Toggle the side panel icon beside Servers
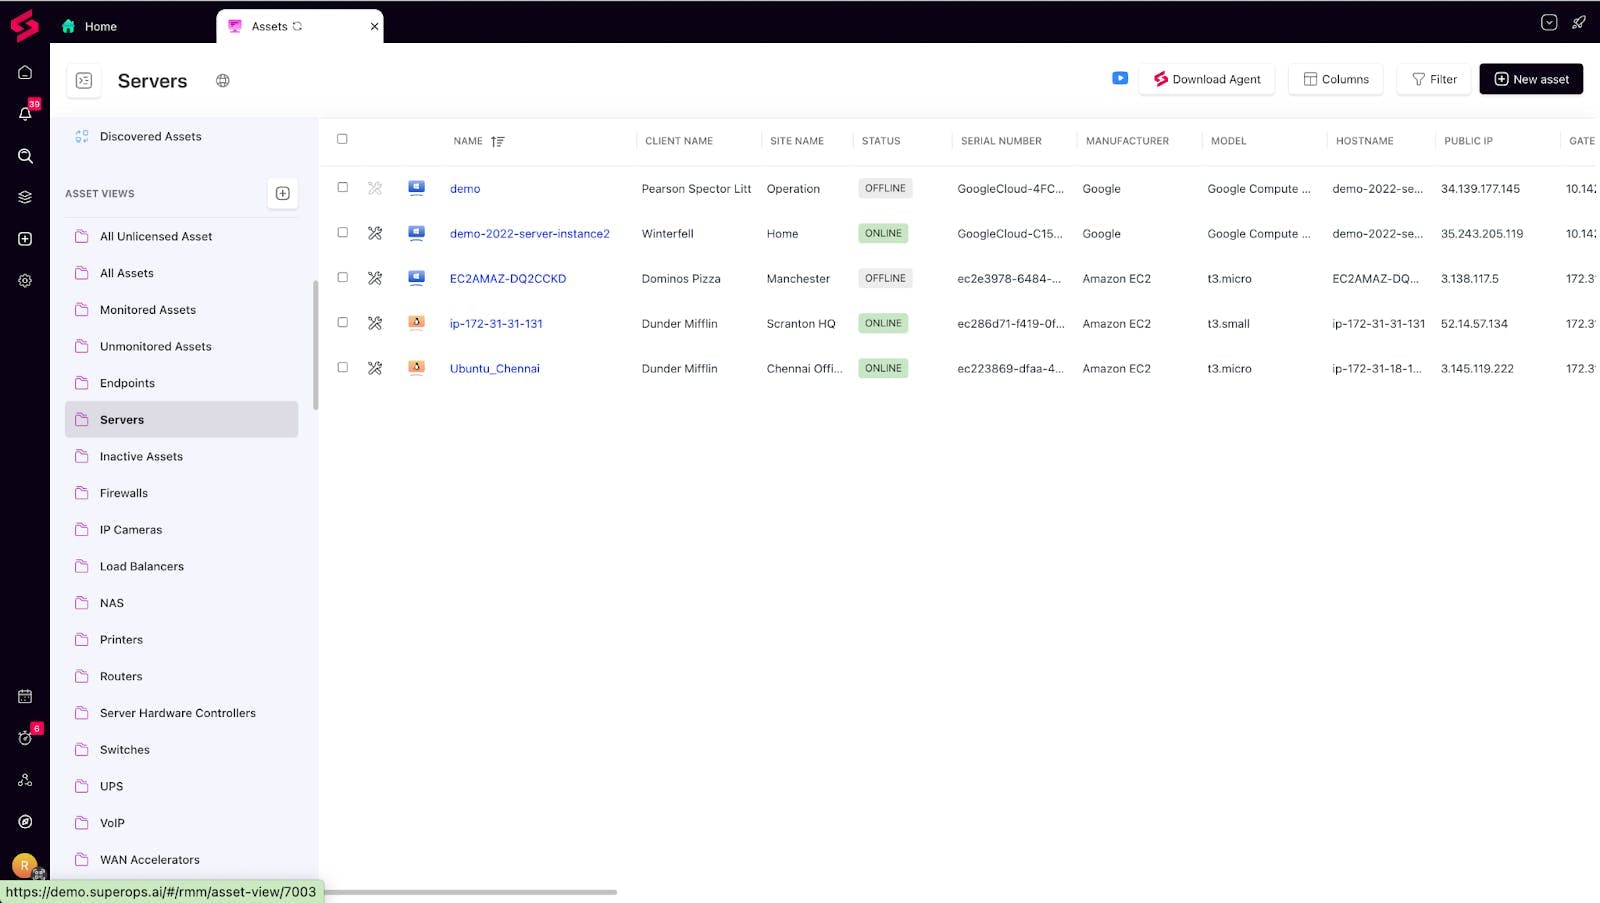 [84, 81]
